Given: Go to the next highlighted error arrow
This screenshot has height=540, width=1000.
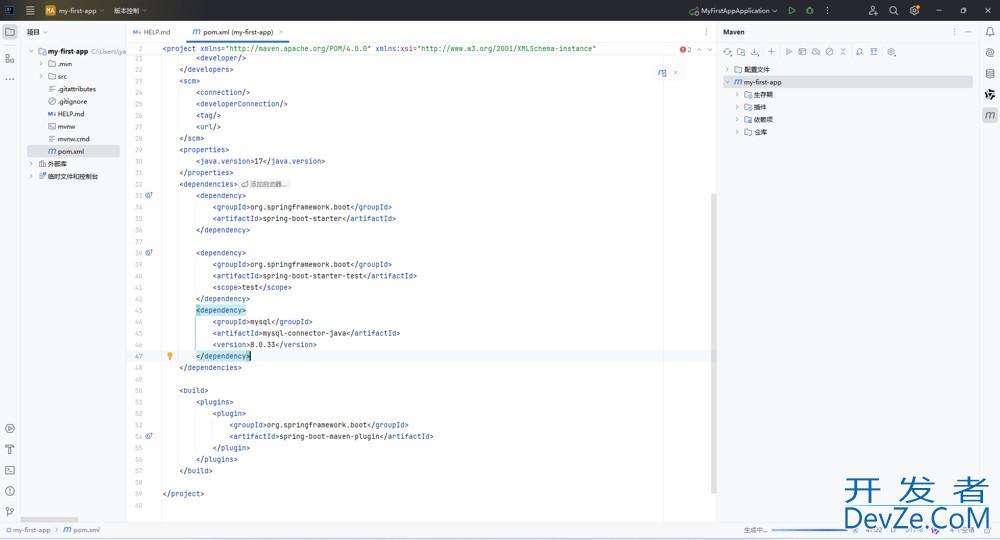Looking at the screenshot, I should (x=710, y=49).
